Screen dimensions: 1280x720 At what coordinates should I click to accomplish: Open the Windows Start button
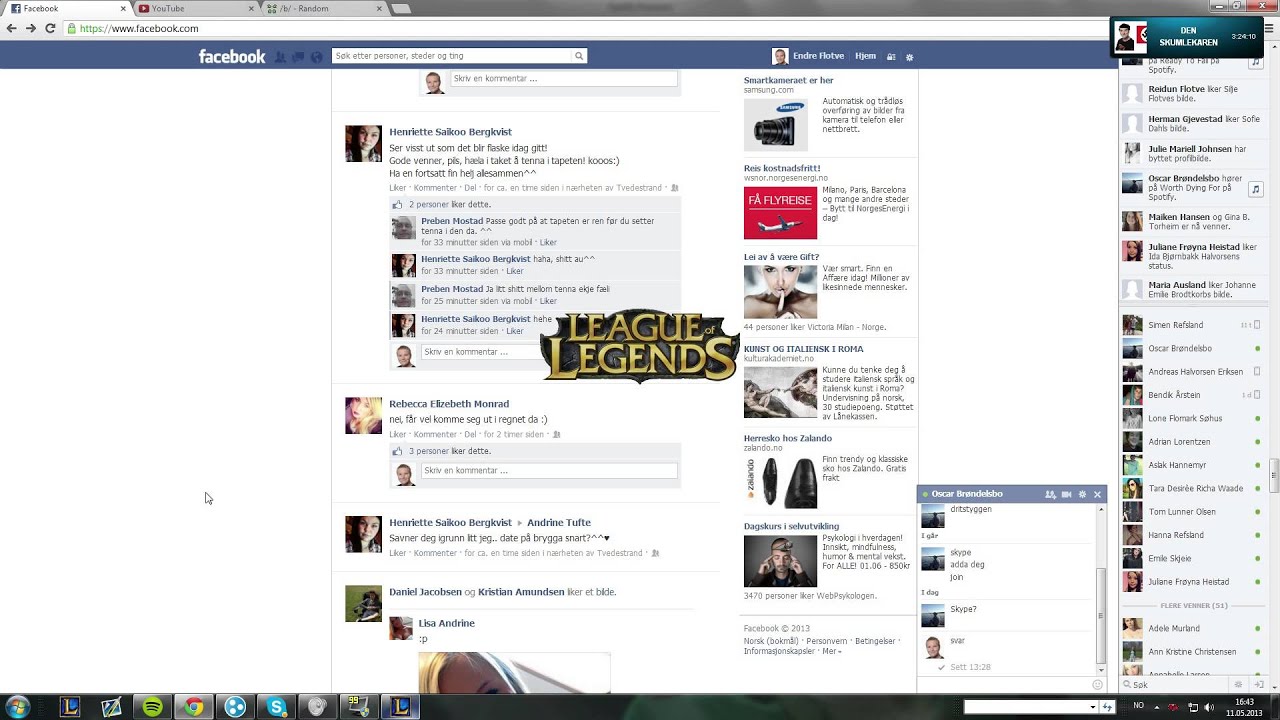[x=17, y=707]
